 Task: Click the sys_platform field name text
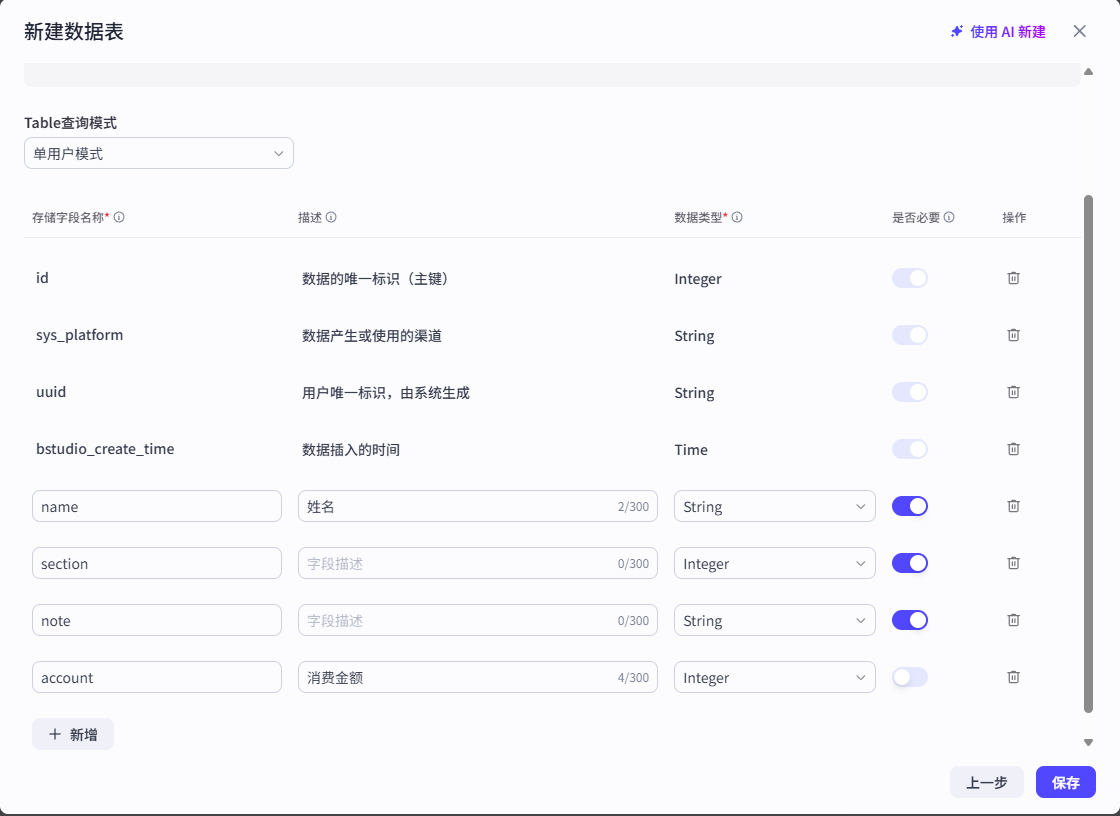point(79,335)
